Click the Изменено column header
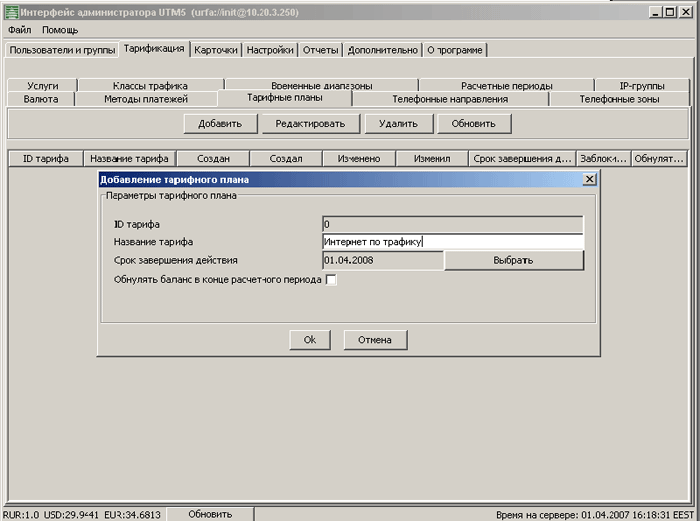The image size is (700, 521). coord(359,158)
